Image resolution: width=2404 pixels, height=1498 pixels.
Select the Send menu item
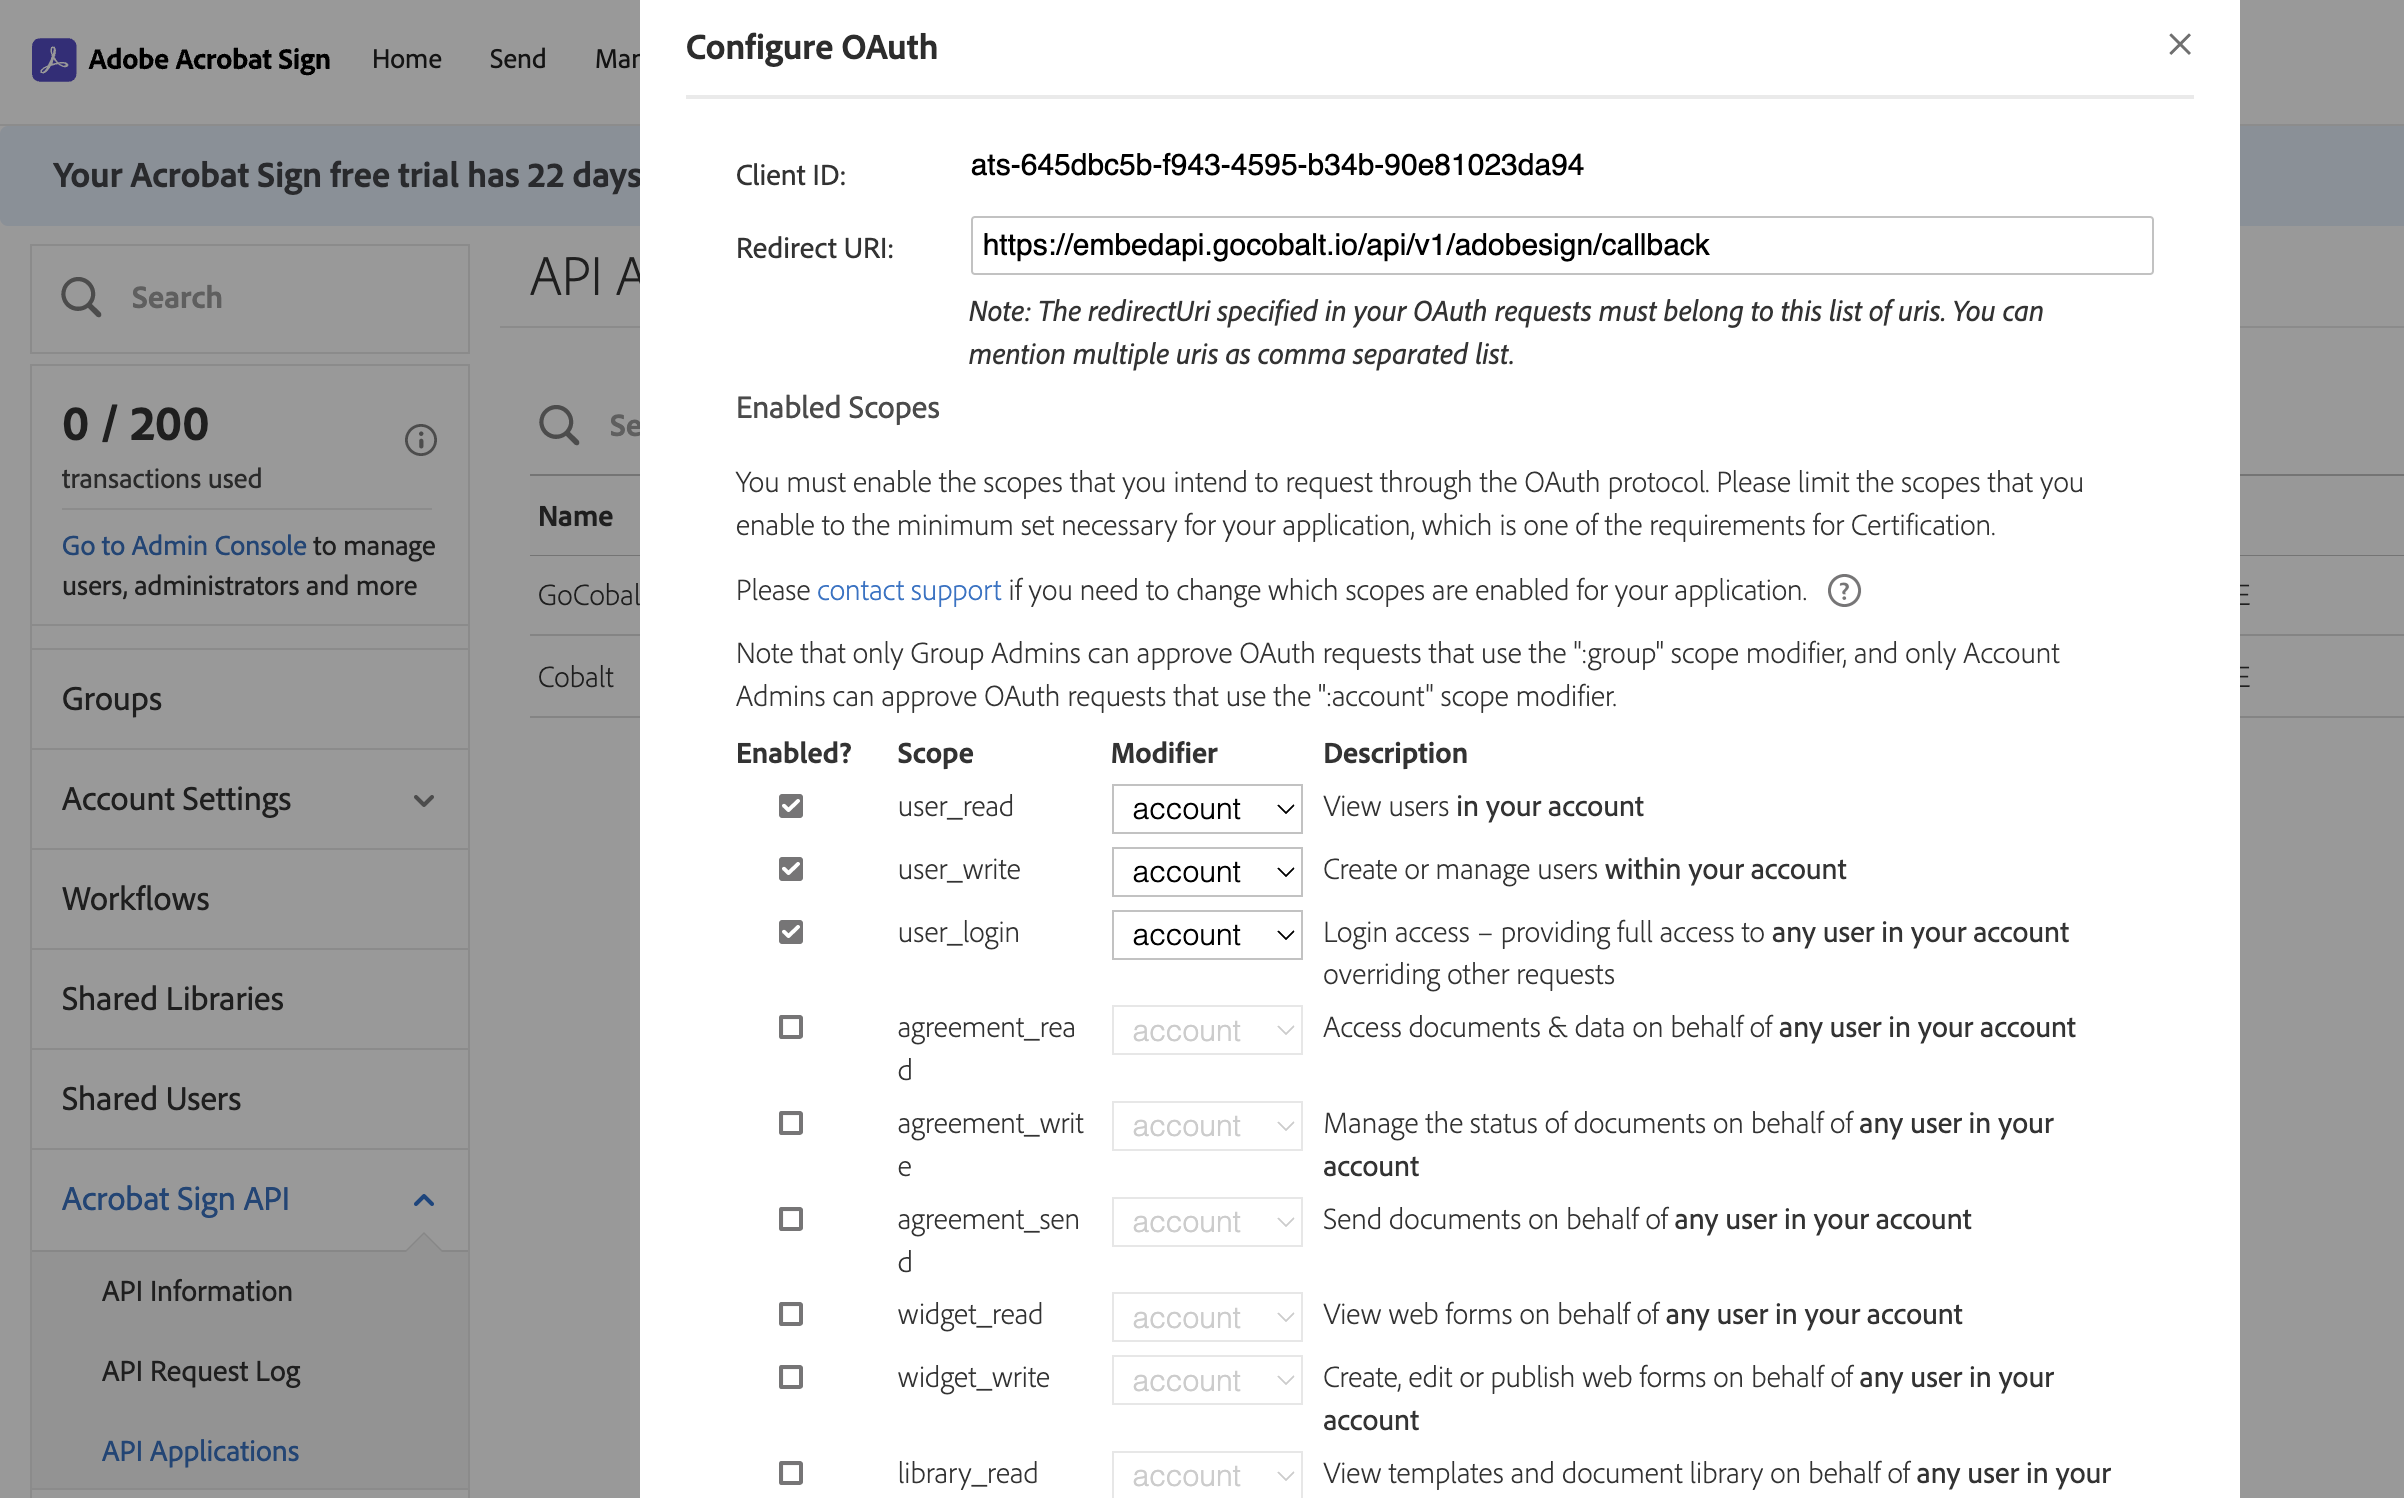pos(517,59)
